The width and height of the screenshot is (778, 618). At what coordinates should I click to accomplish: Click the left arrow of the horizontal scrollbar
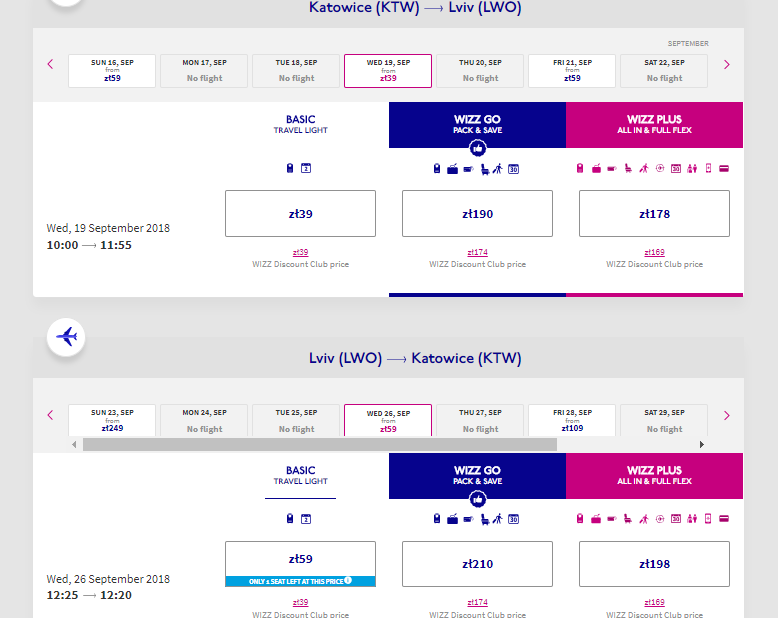point(75,444)
